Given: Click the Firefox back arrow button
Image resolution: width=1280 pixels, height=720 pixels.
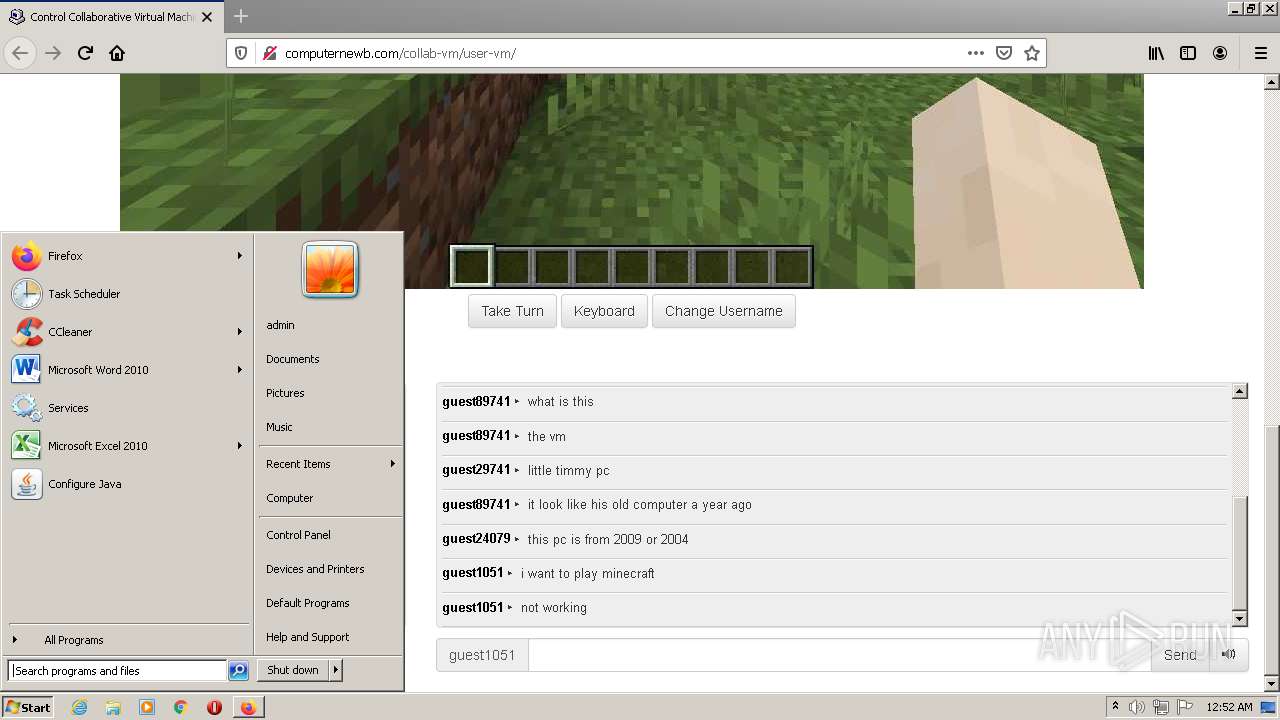Looking at the screenshot, I should [x=21, y=53].
